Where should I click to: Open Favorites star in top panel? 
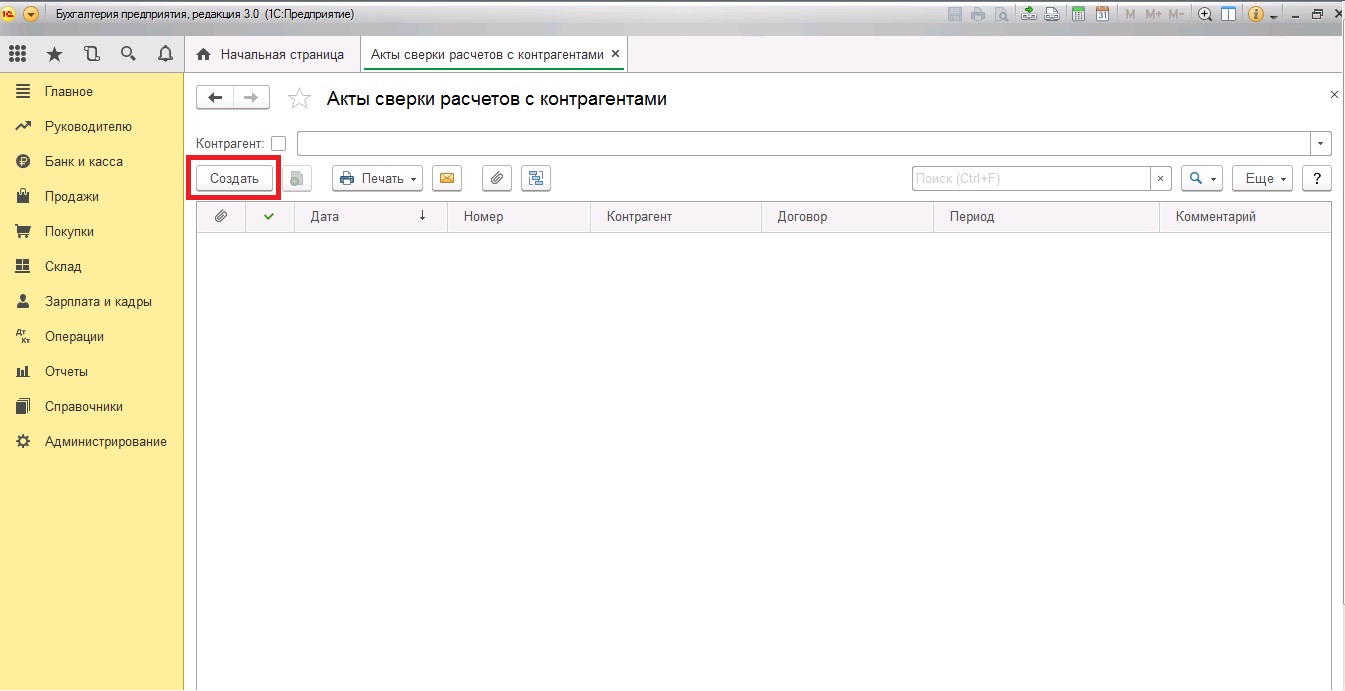pos(54,54)
